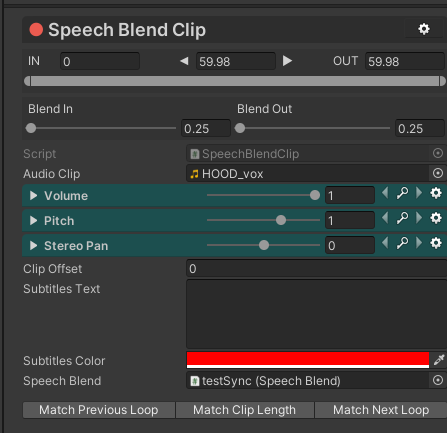
Task: Open the Volume gear settings
Action: 436,193
